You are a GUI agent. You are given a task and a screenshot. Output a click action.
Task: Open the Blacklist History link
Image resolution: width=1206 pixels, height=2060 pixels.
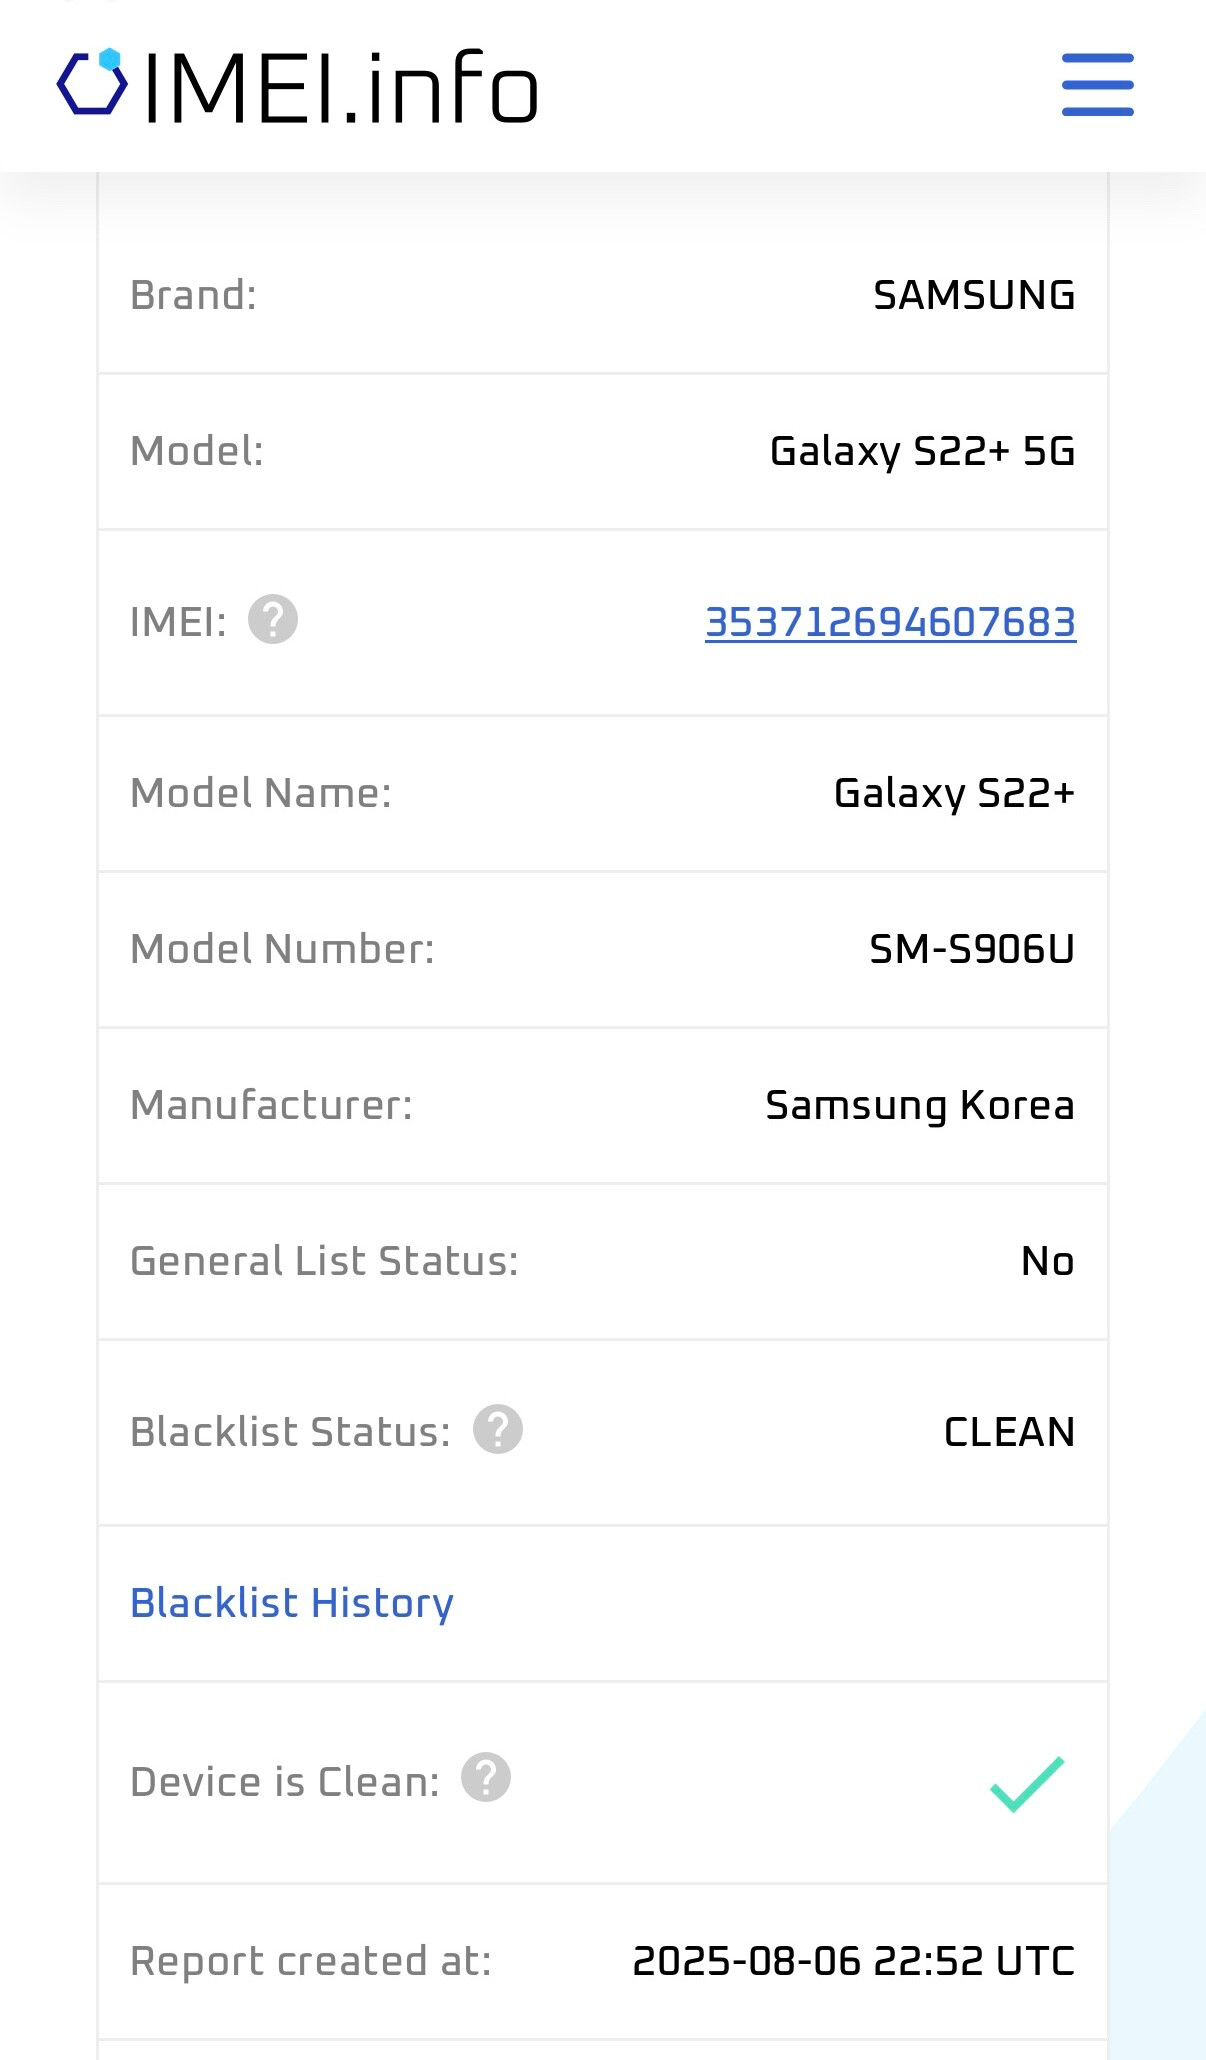(x=292, y=1603)
